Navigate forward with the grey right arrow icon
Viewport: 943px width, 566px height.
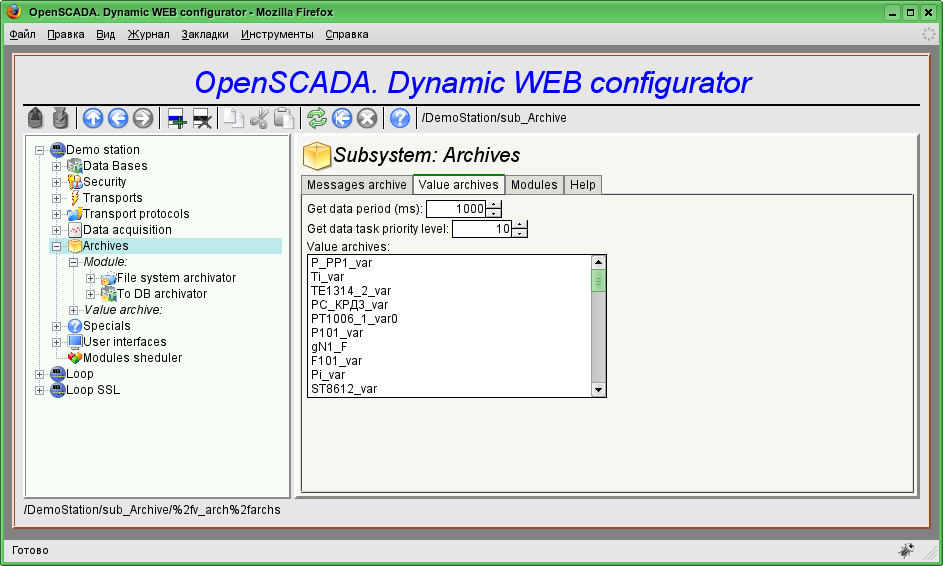coord(143,118)
